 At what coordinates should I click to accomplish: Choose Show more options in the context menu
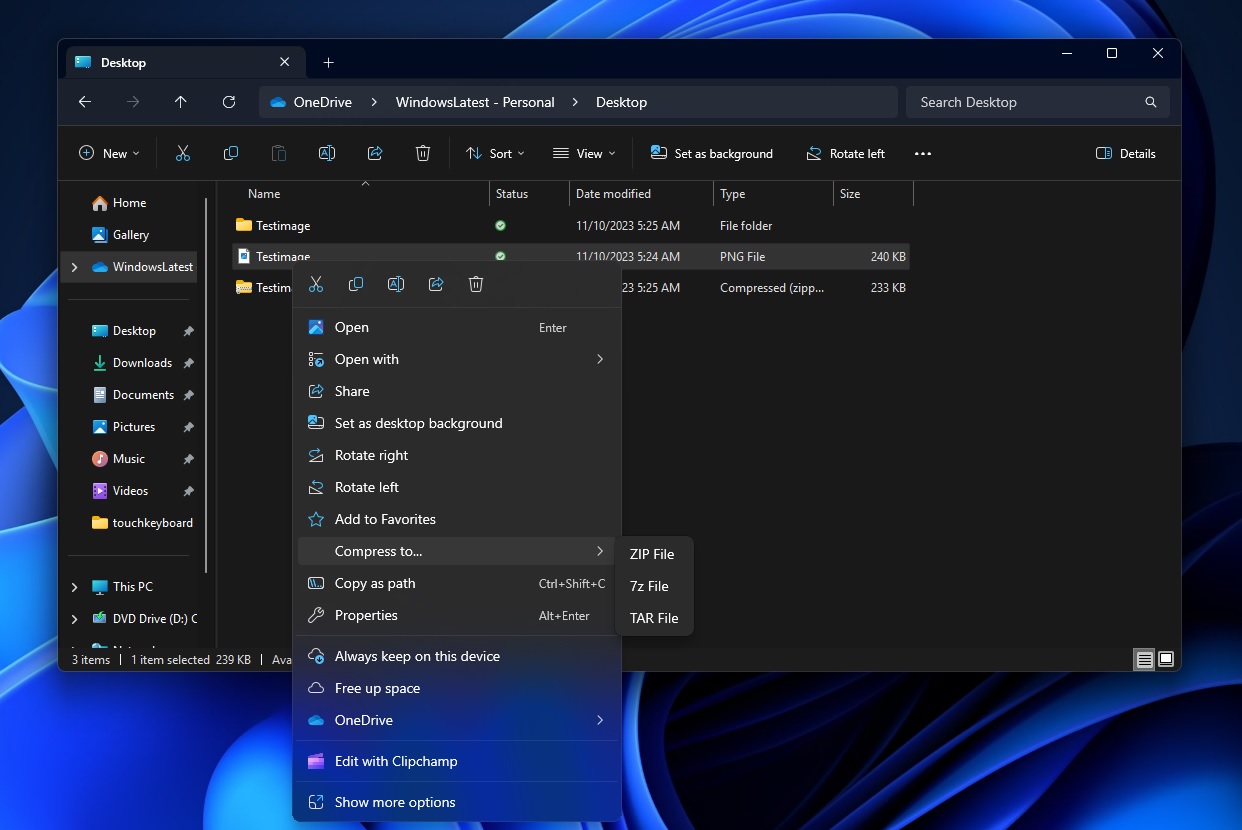point(395,802)
